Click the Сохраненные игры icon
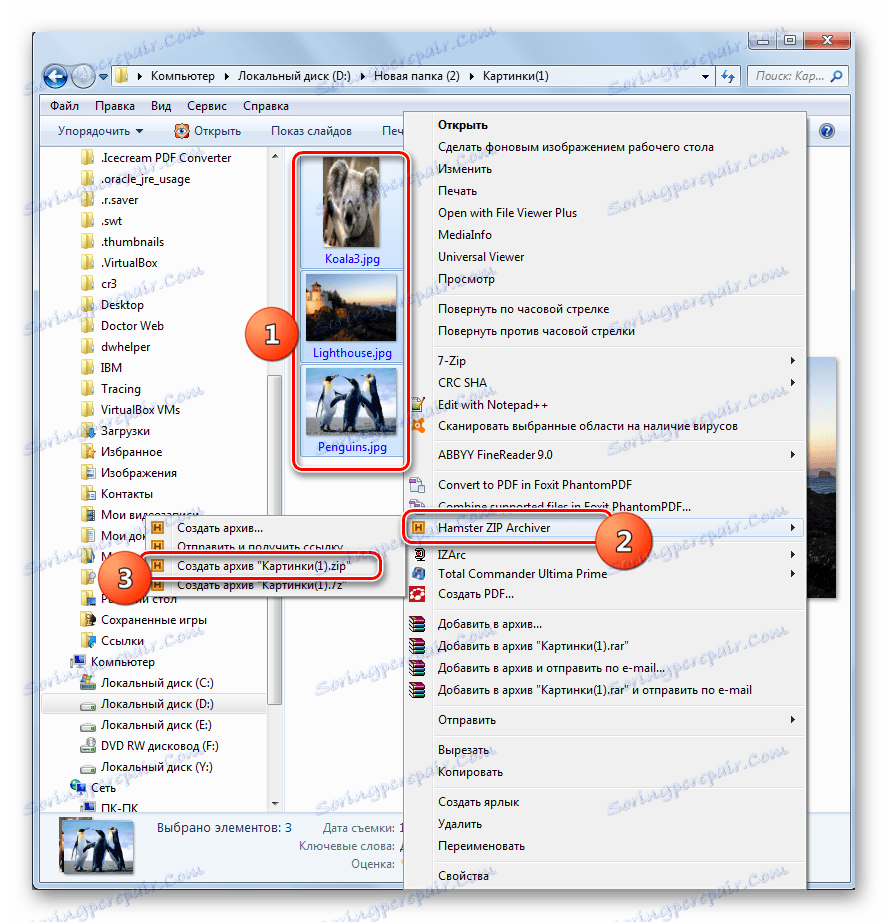The height and width of the screenshot is (922, 887). (88, 620)
